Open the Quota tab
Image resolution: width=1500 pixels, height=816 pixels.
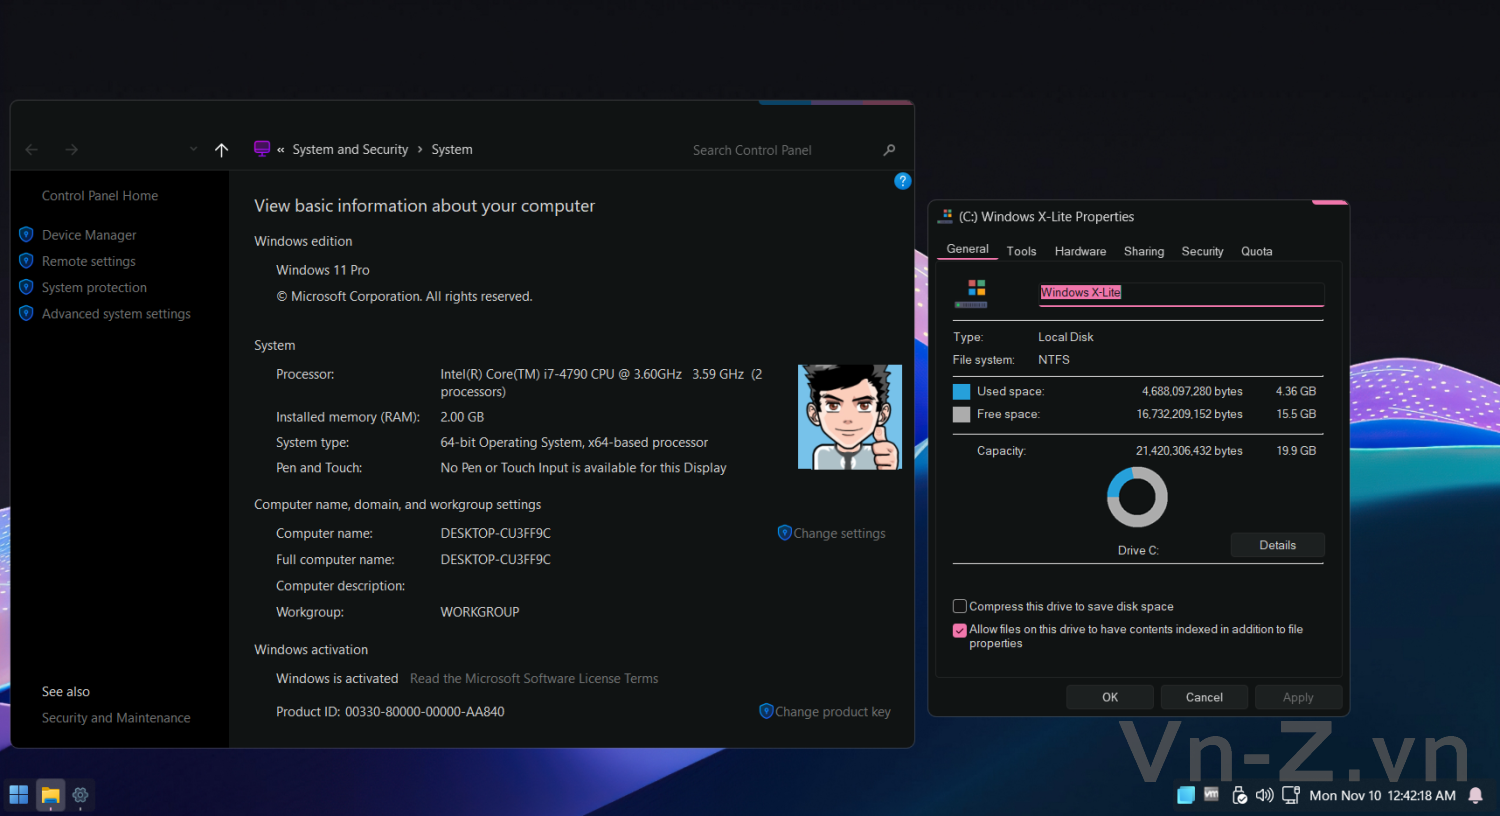click(1256, 251)
